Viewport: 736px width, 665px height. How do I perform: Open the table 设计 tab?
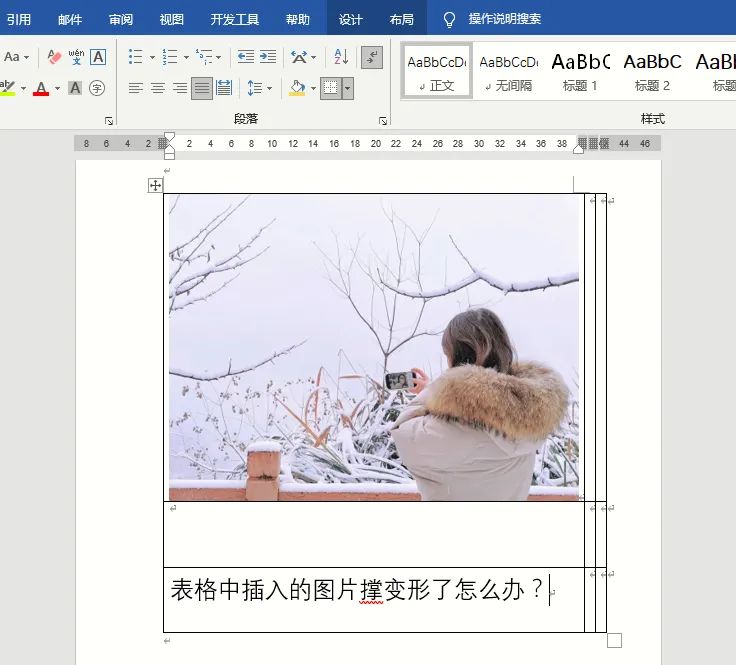pos(351,19)
